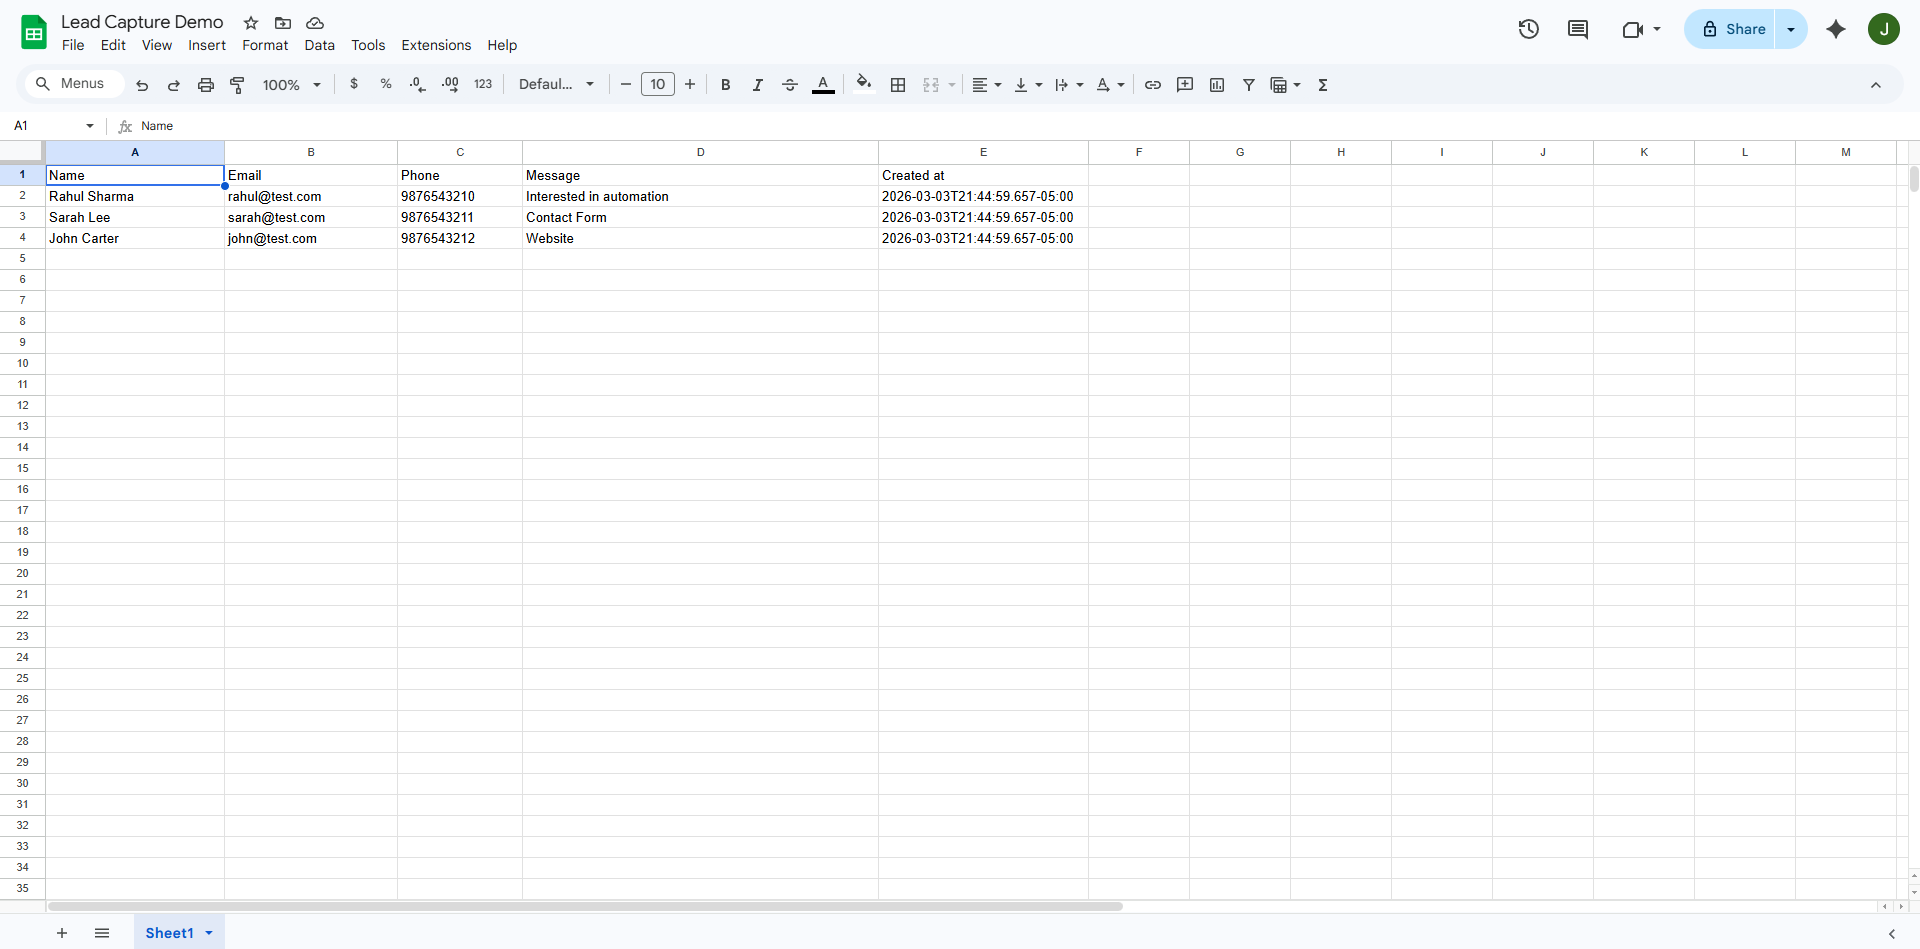
Task: Print the spreadsheet via printer icon
Action: 206,85
